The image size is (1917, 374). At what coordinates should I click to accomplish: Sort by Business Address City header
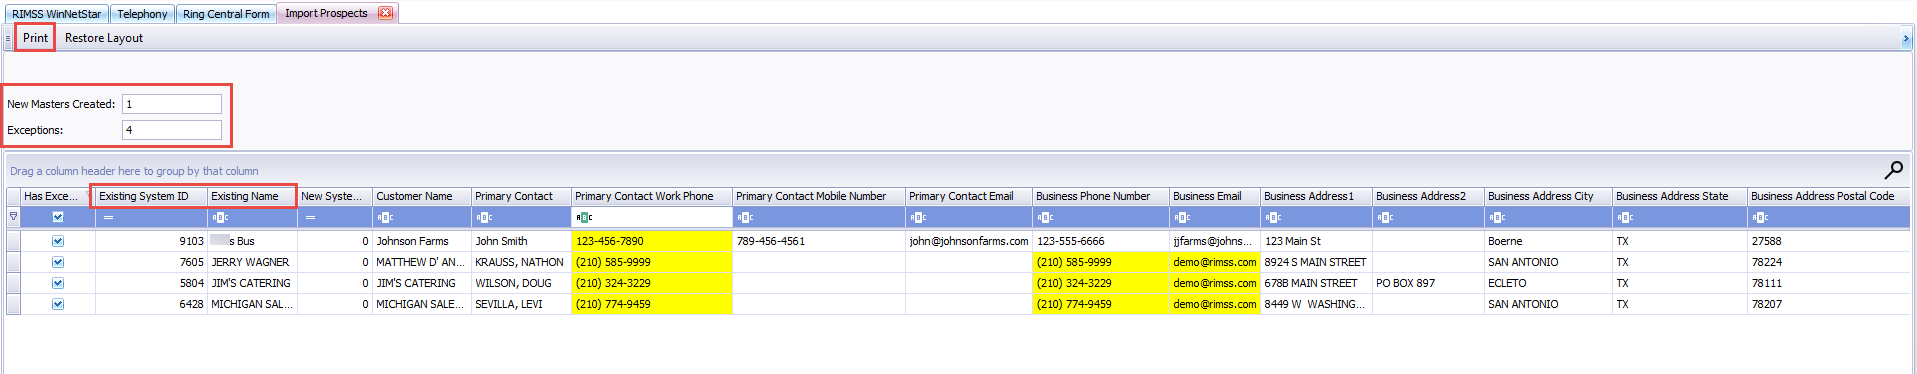click(x=1547, y=196)
